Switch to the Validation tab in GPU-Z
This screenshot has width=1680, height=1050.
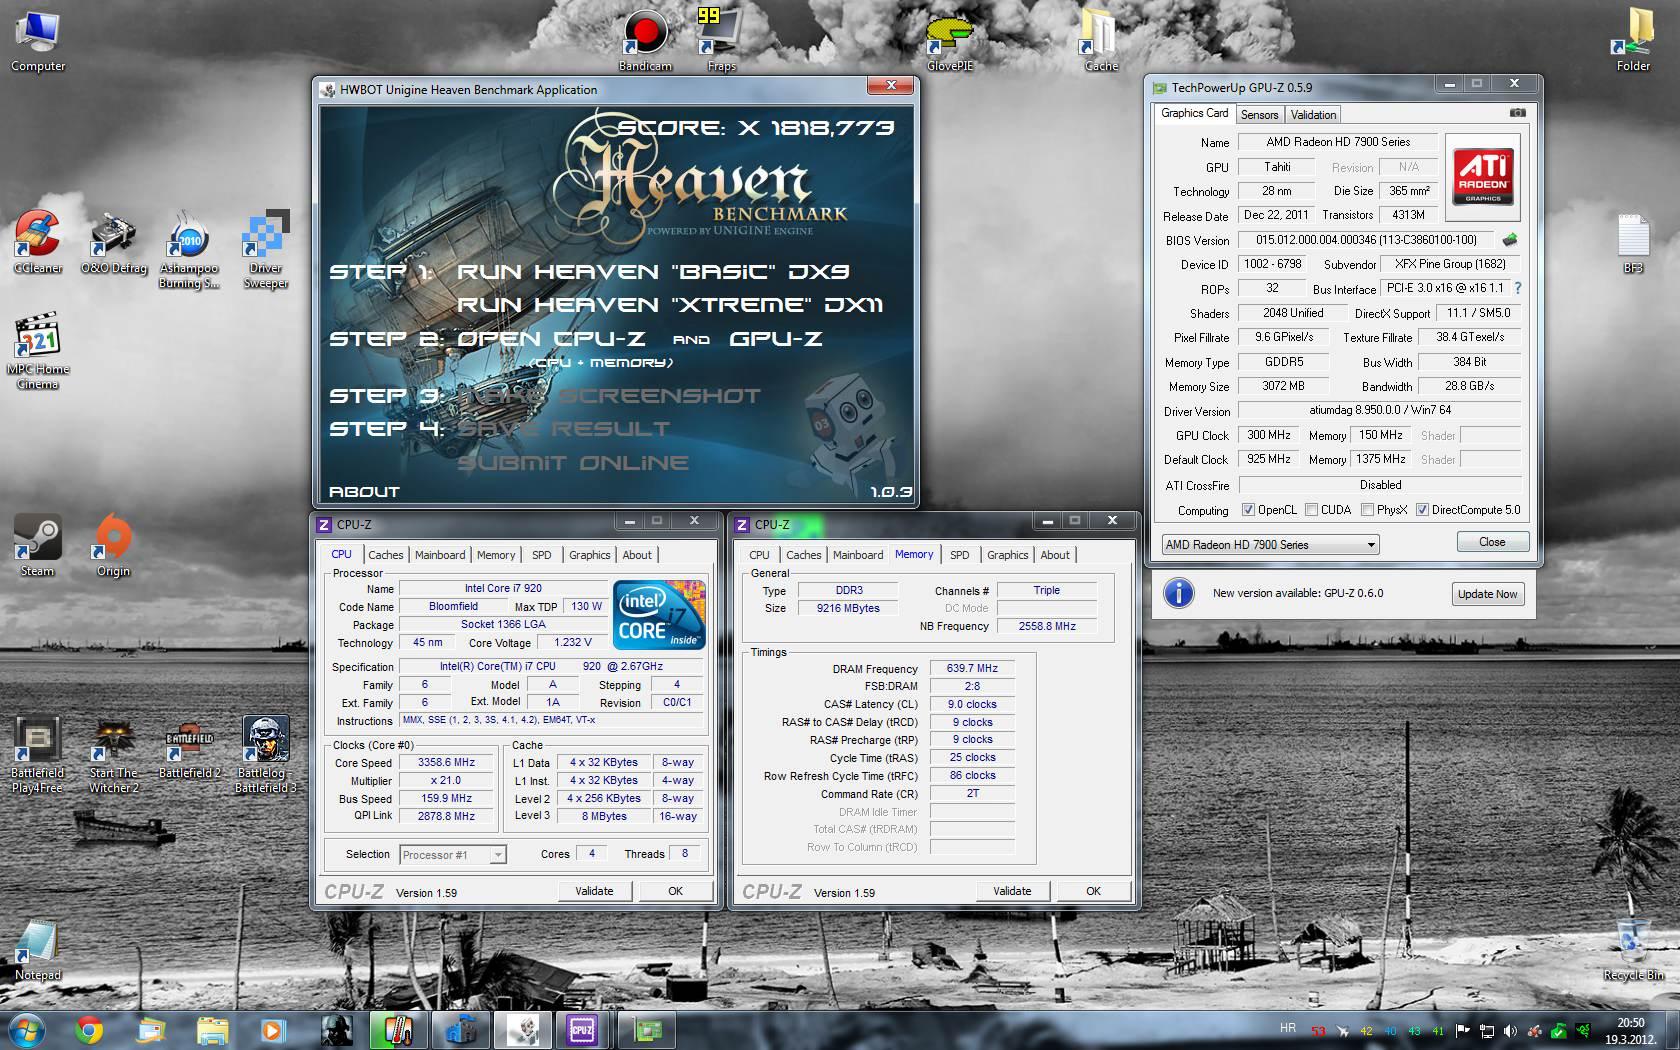tap(1313, 115)
